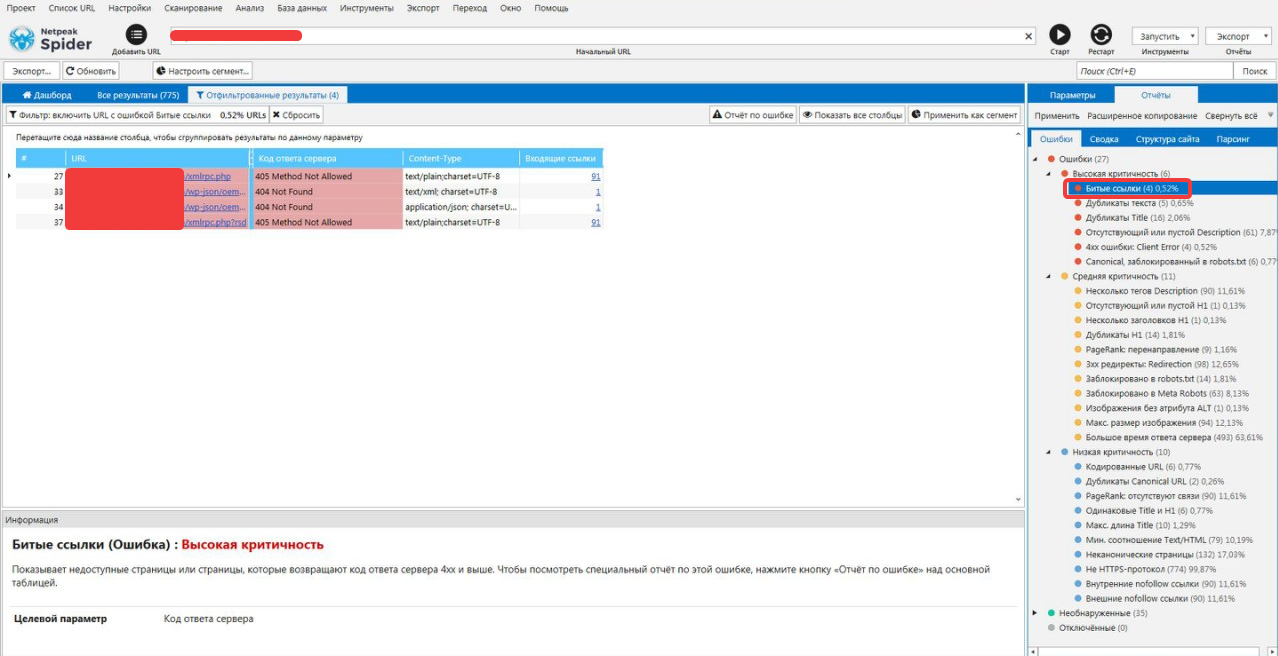Click the Рестарт circular arrows icon
This screenshot has width=1278, height=656.
point(1101,34)
